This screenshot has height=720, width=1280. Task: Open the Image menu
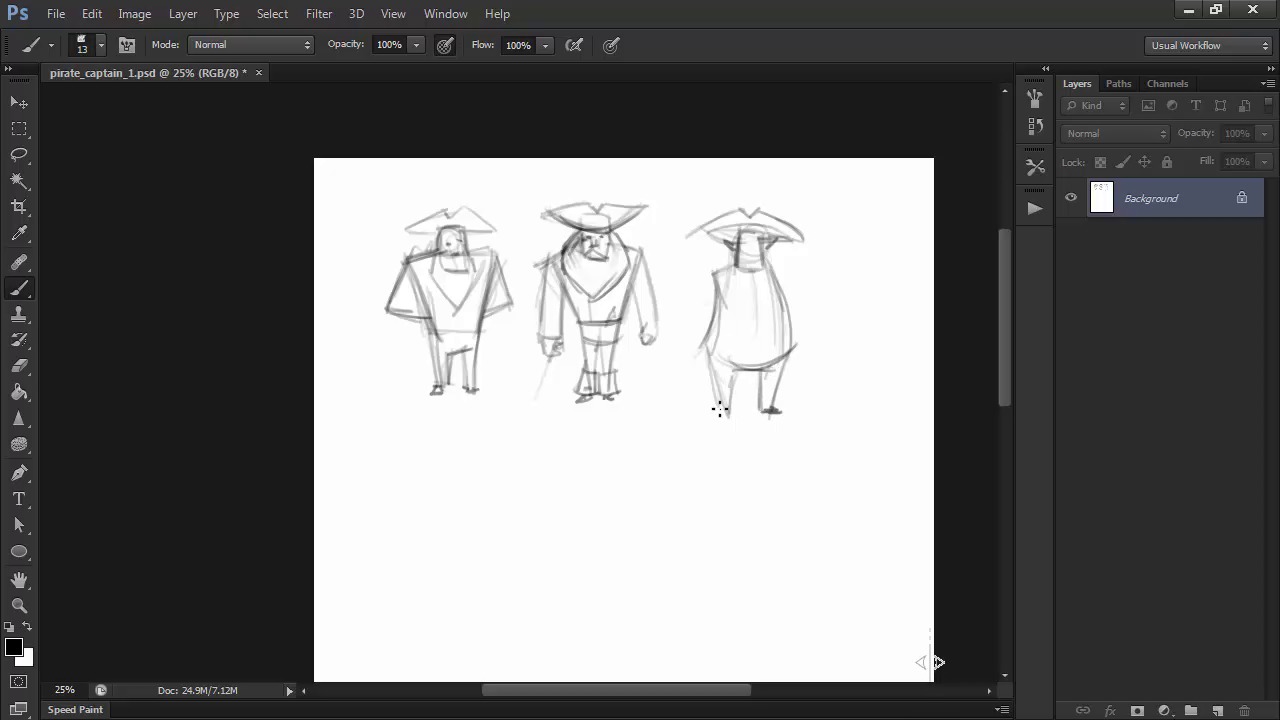click(134, 14)
